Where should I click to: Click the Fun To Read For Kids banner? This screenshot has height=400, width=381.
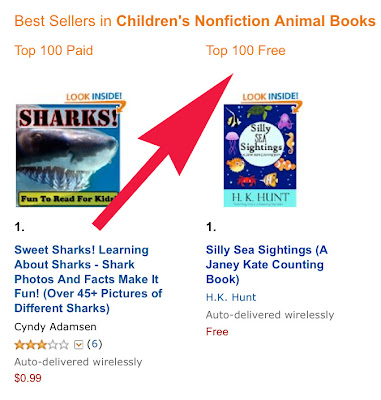(68, 199)
